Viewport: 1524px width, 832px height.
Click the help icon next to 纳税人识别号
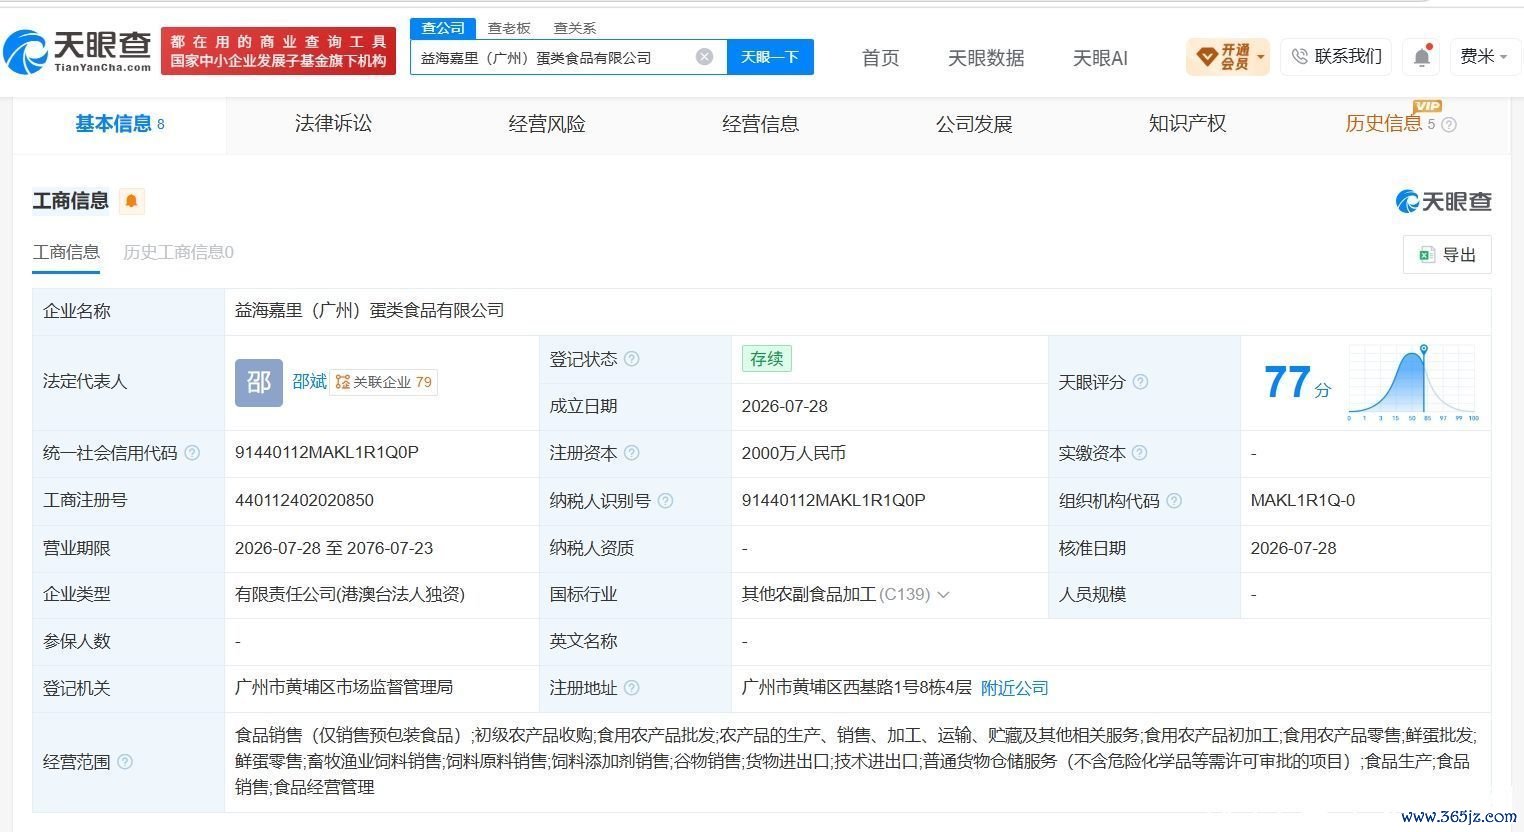666,500
